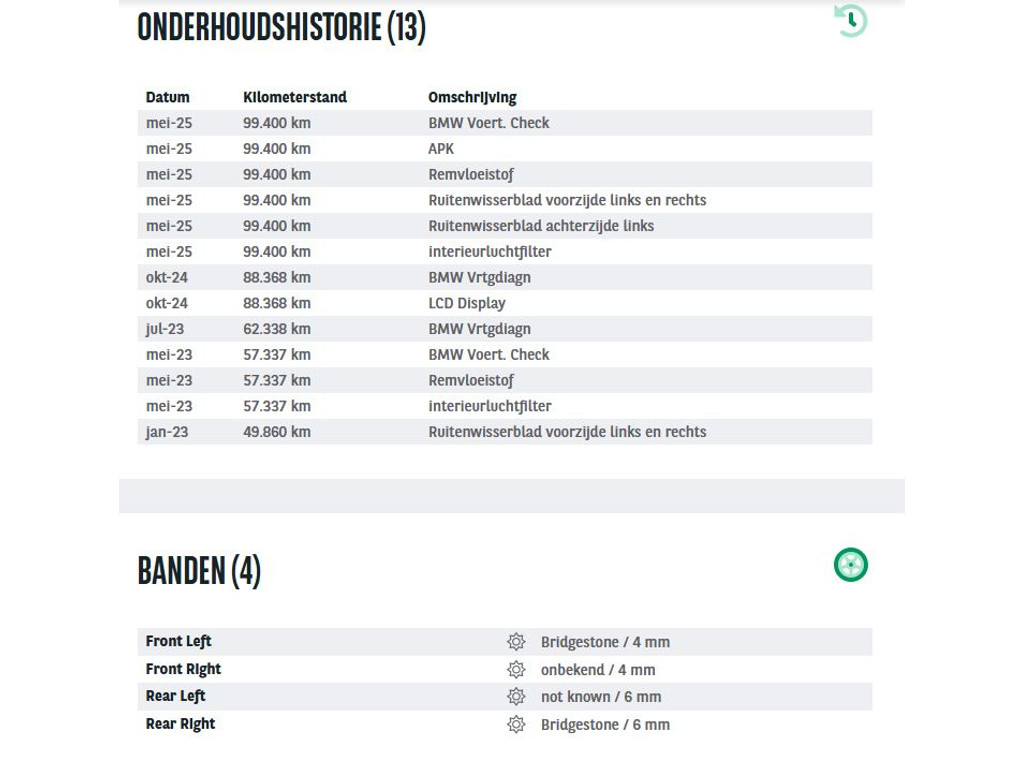Click the onbekend / 4 mm tyre value
Viewport: 1024px width, 768px height.
click(598, 669)
